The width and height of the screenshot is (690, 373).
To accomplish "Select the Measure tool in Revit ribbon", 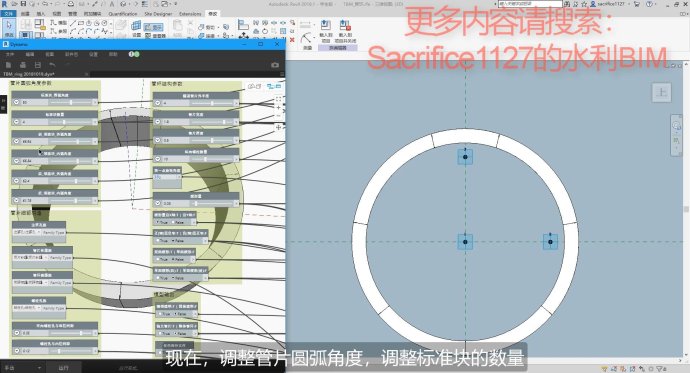I will click(x=307, y=39).
